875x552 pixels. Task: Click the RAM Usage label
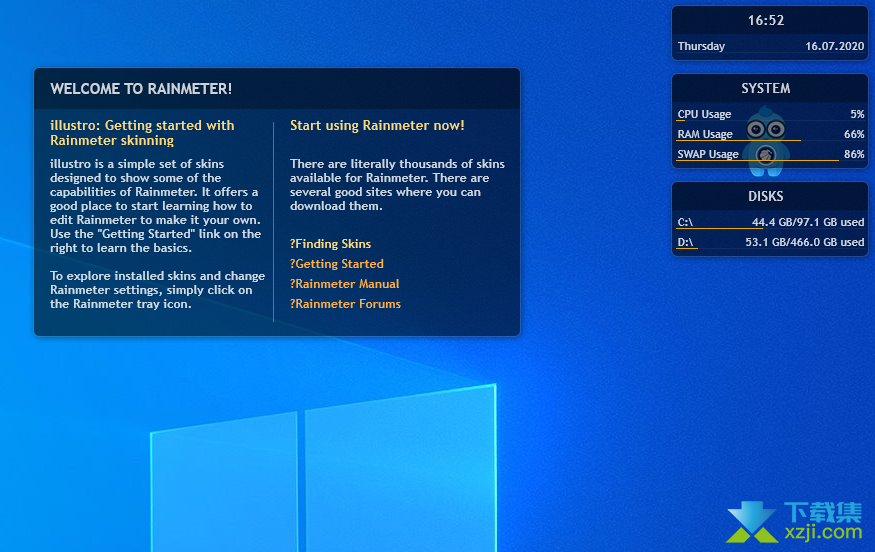[705, 135]
